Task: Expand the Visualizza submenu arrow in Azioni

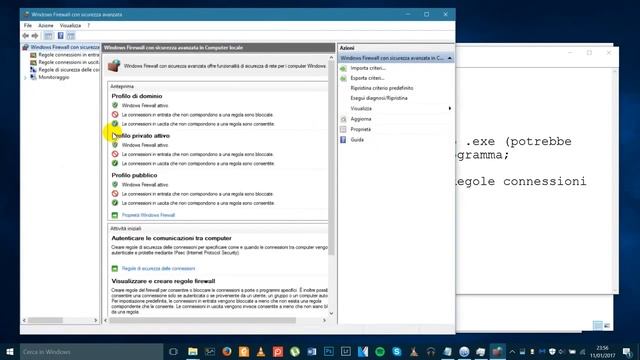Action: point(450,109)
